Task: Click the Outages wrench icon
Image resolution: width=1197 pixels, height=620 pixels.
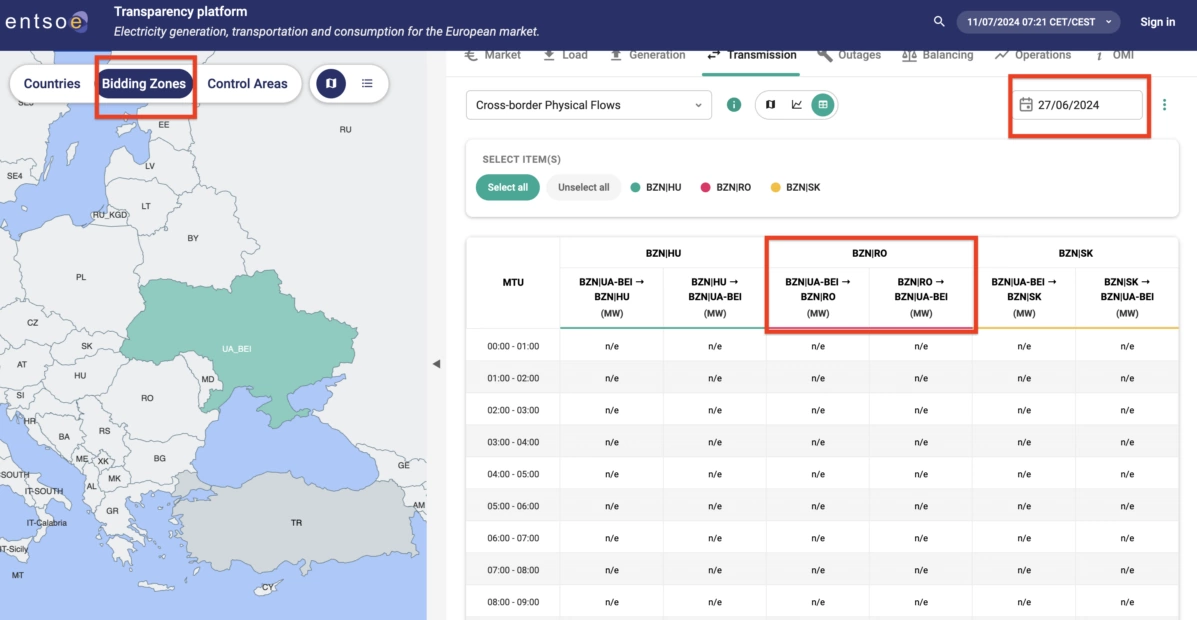Action: [824, 55]
